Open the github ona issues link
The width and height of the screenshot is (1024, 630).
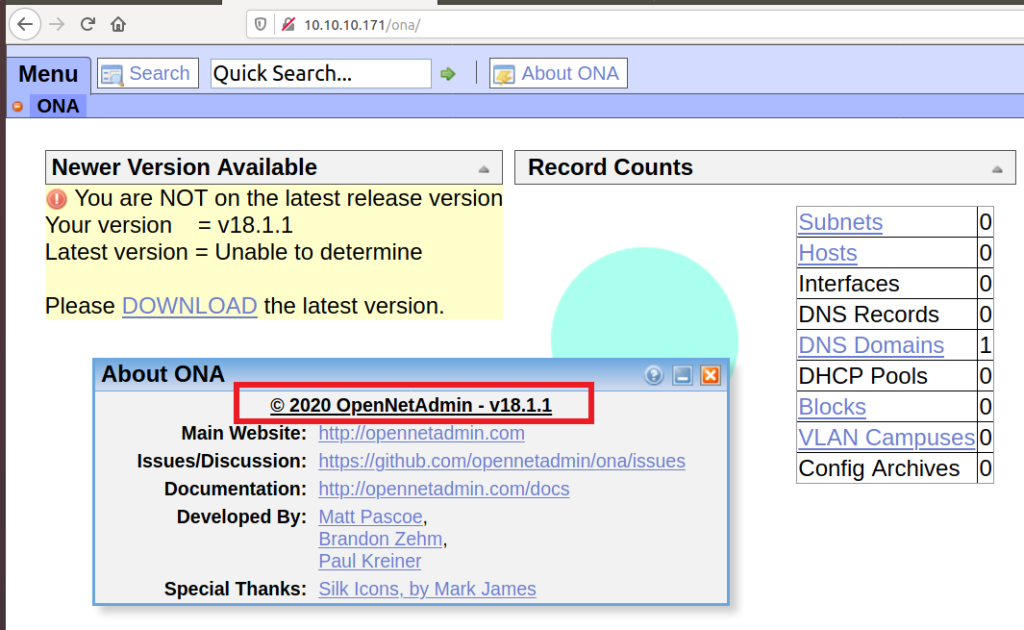click(502, 461)
